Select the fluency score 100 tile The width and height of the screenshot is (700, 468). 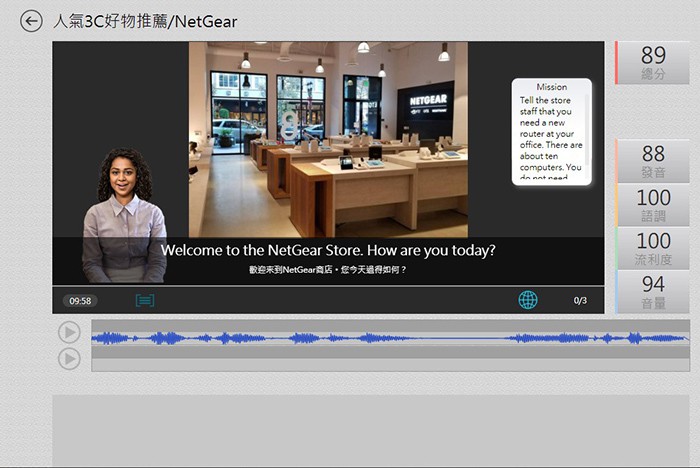pos(653,247)
